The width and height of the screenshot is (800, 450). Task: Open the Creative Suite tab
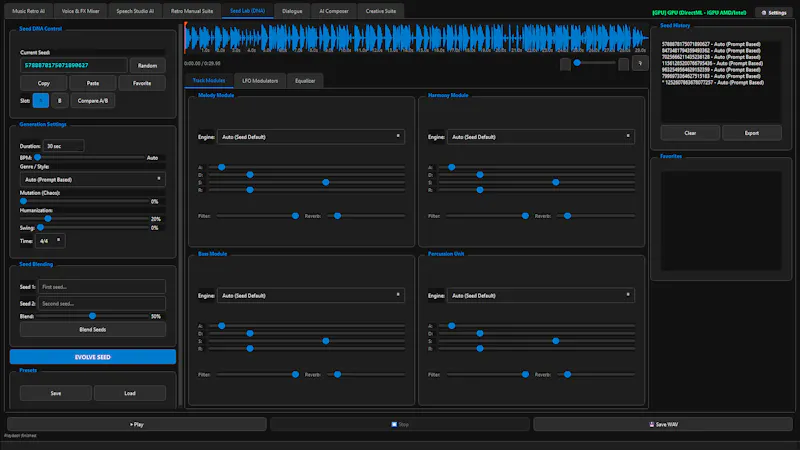381,11
